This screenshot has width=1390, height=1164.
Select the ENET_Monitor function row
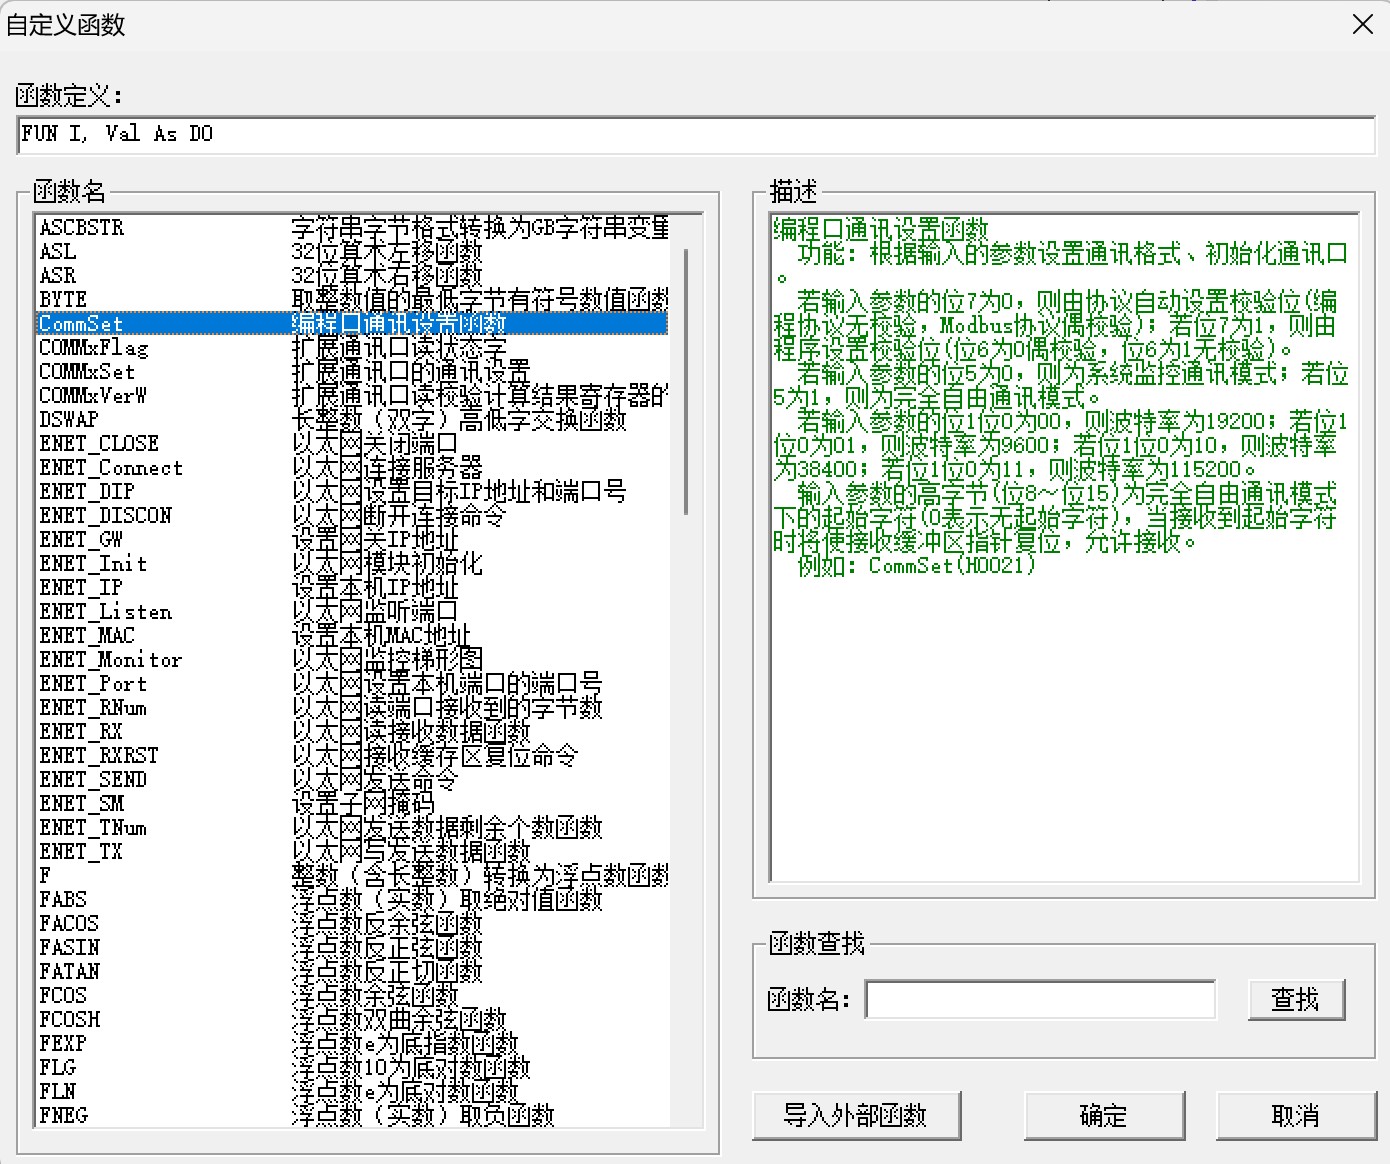353,660
